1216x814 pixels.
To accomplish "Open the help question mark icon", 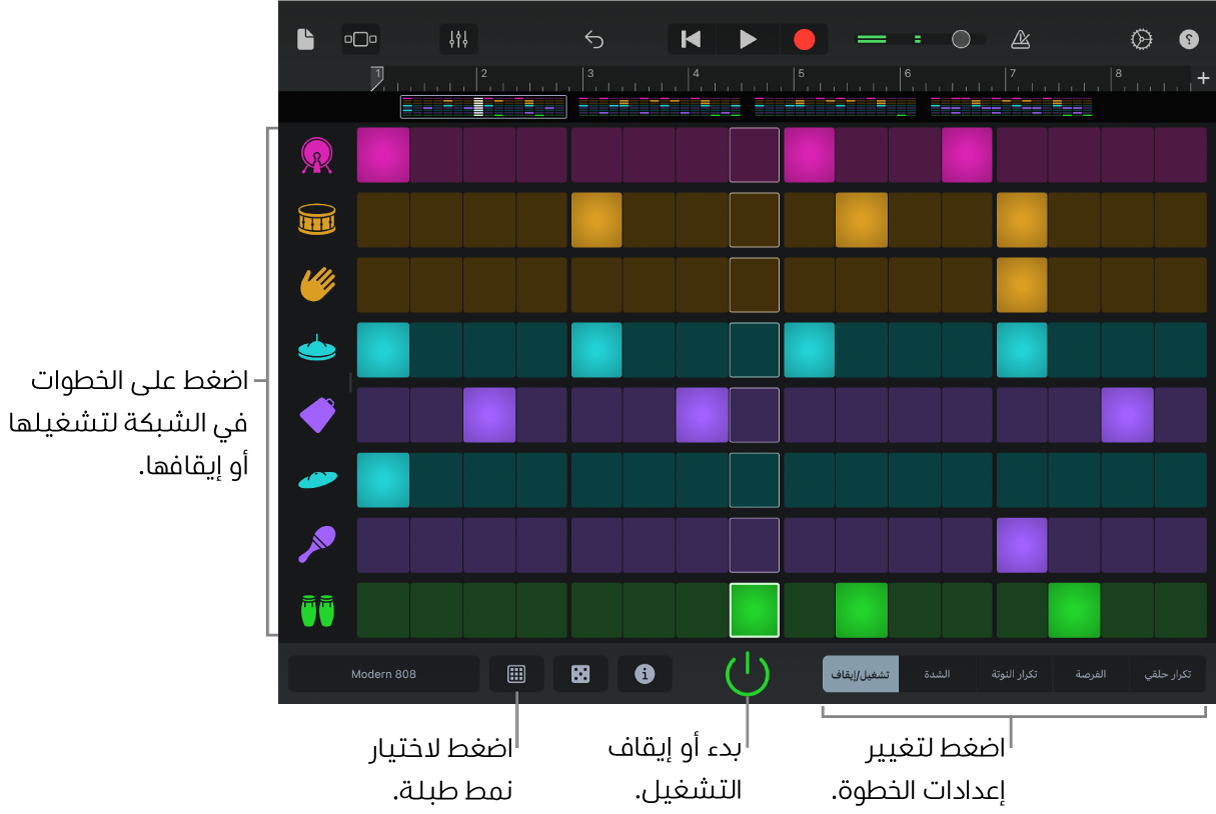I will point(1189,39).
